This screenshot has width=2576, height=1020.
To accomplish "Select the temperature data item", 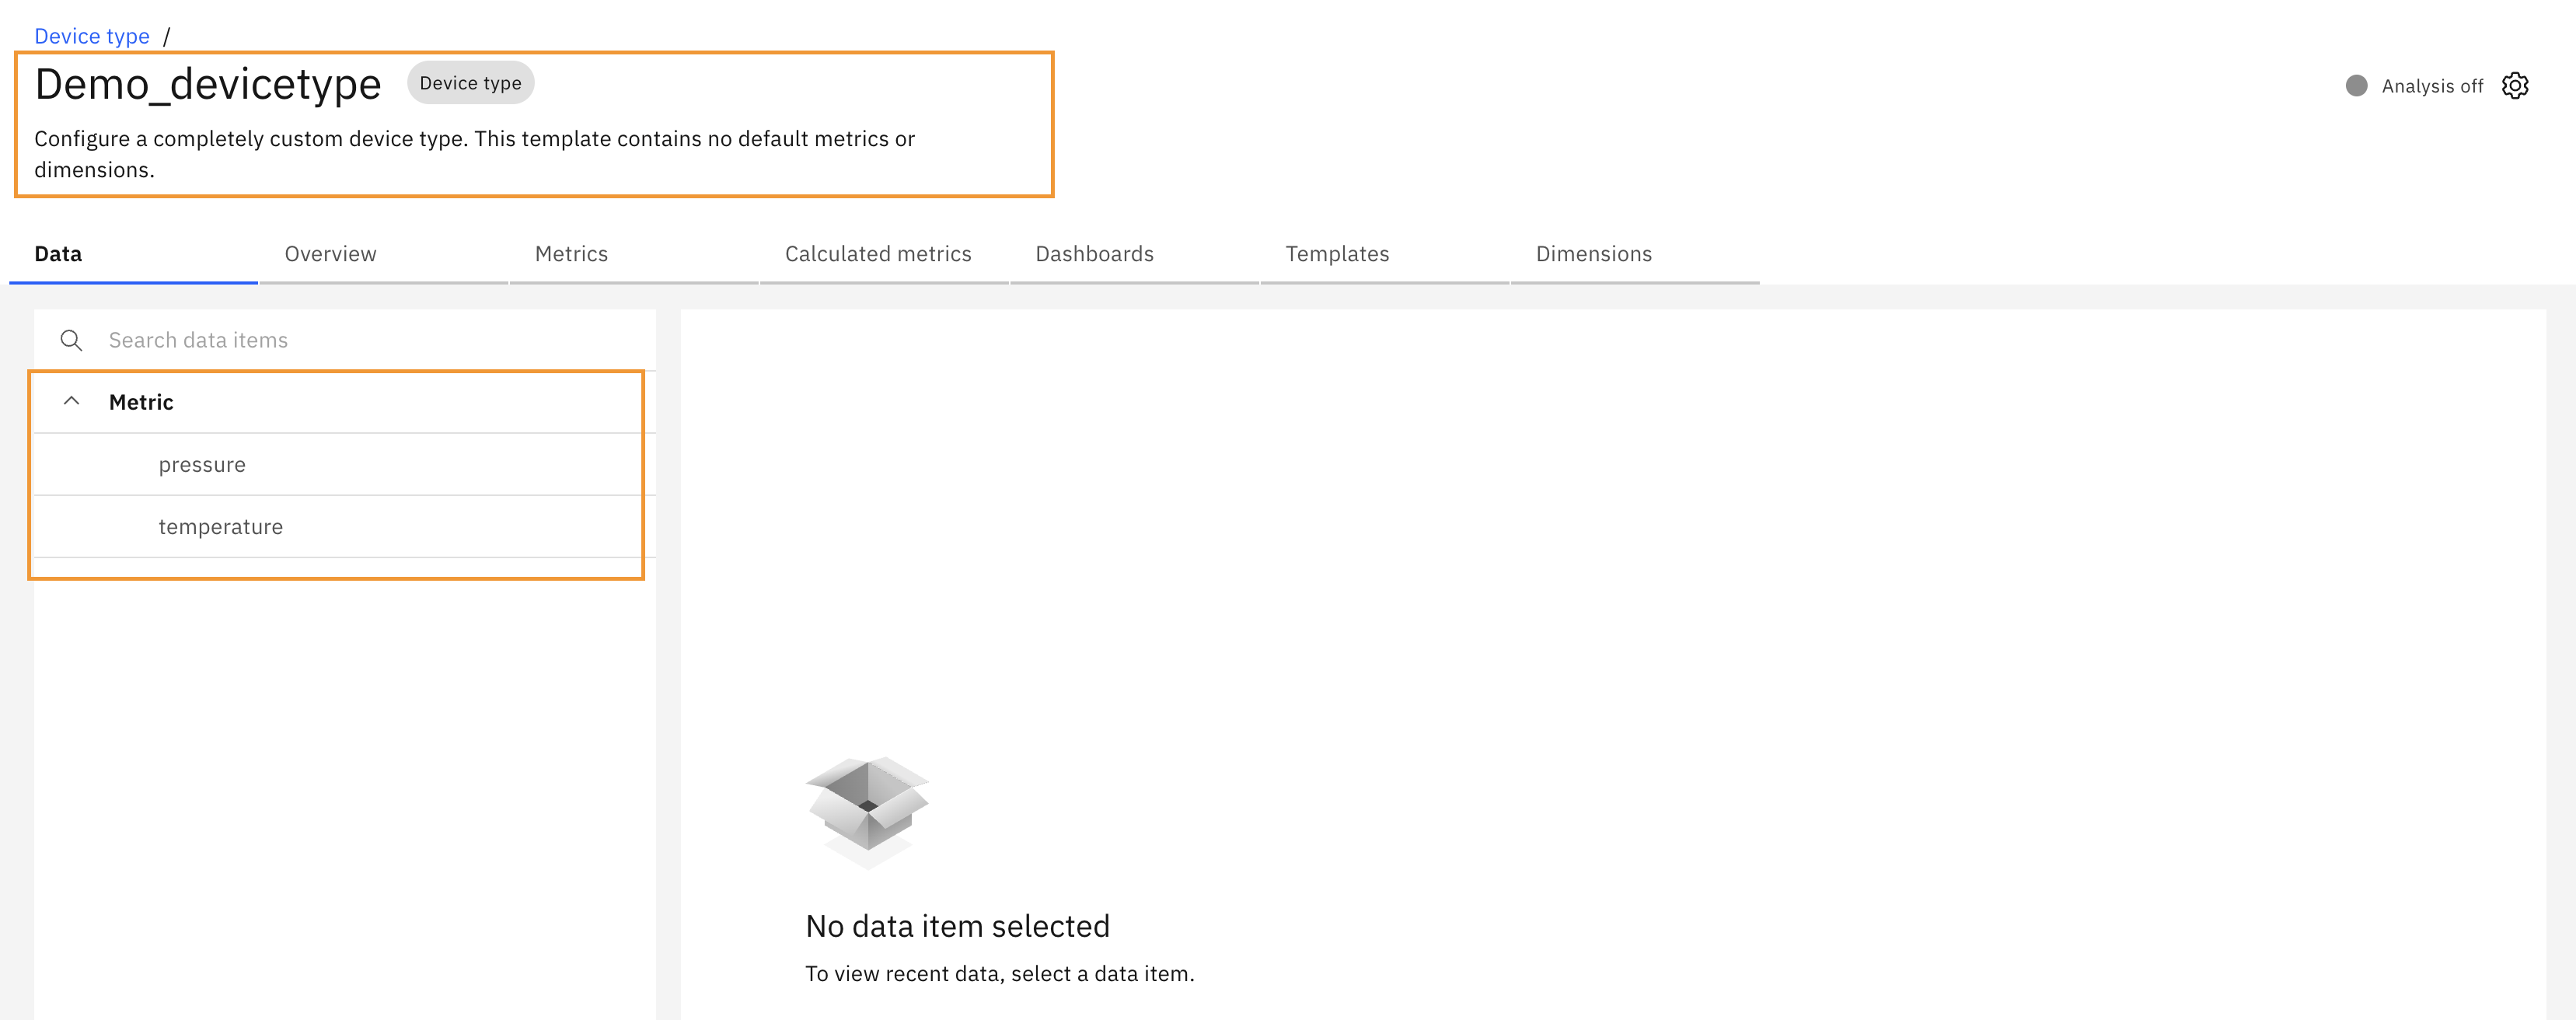I will click(345, 527).
